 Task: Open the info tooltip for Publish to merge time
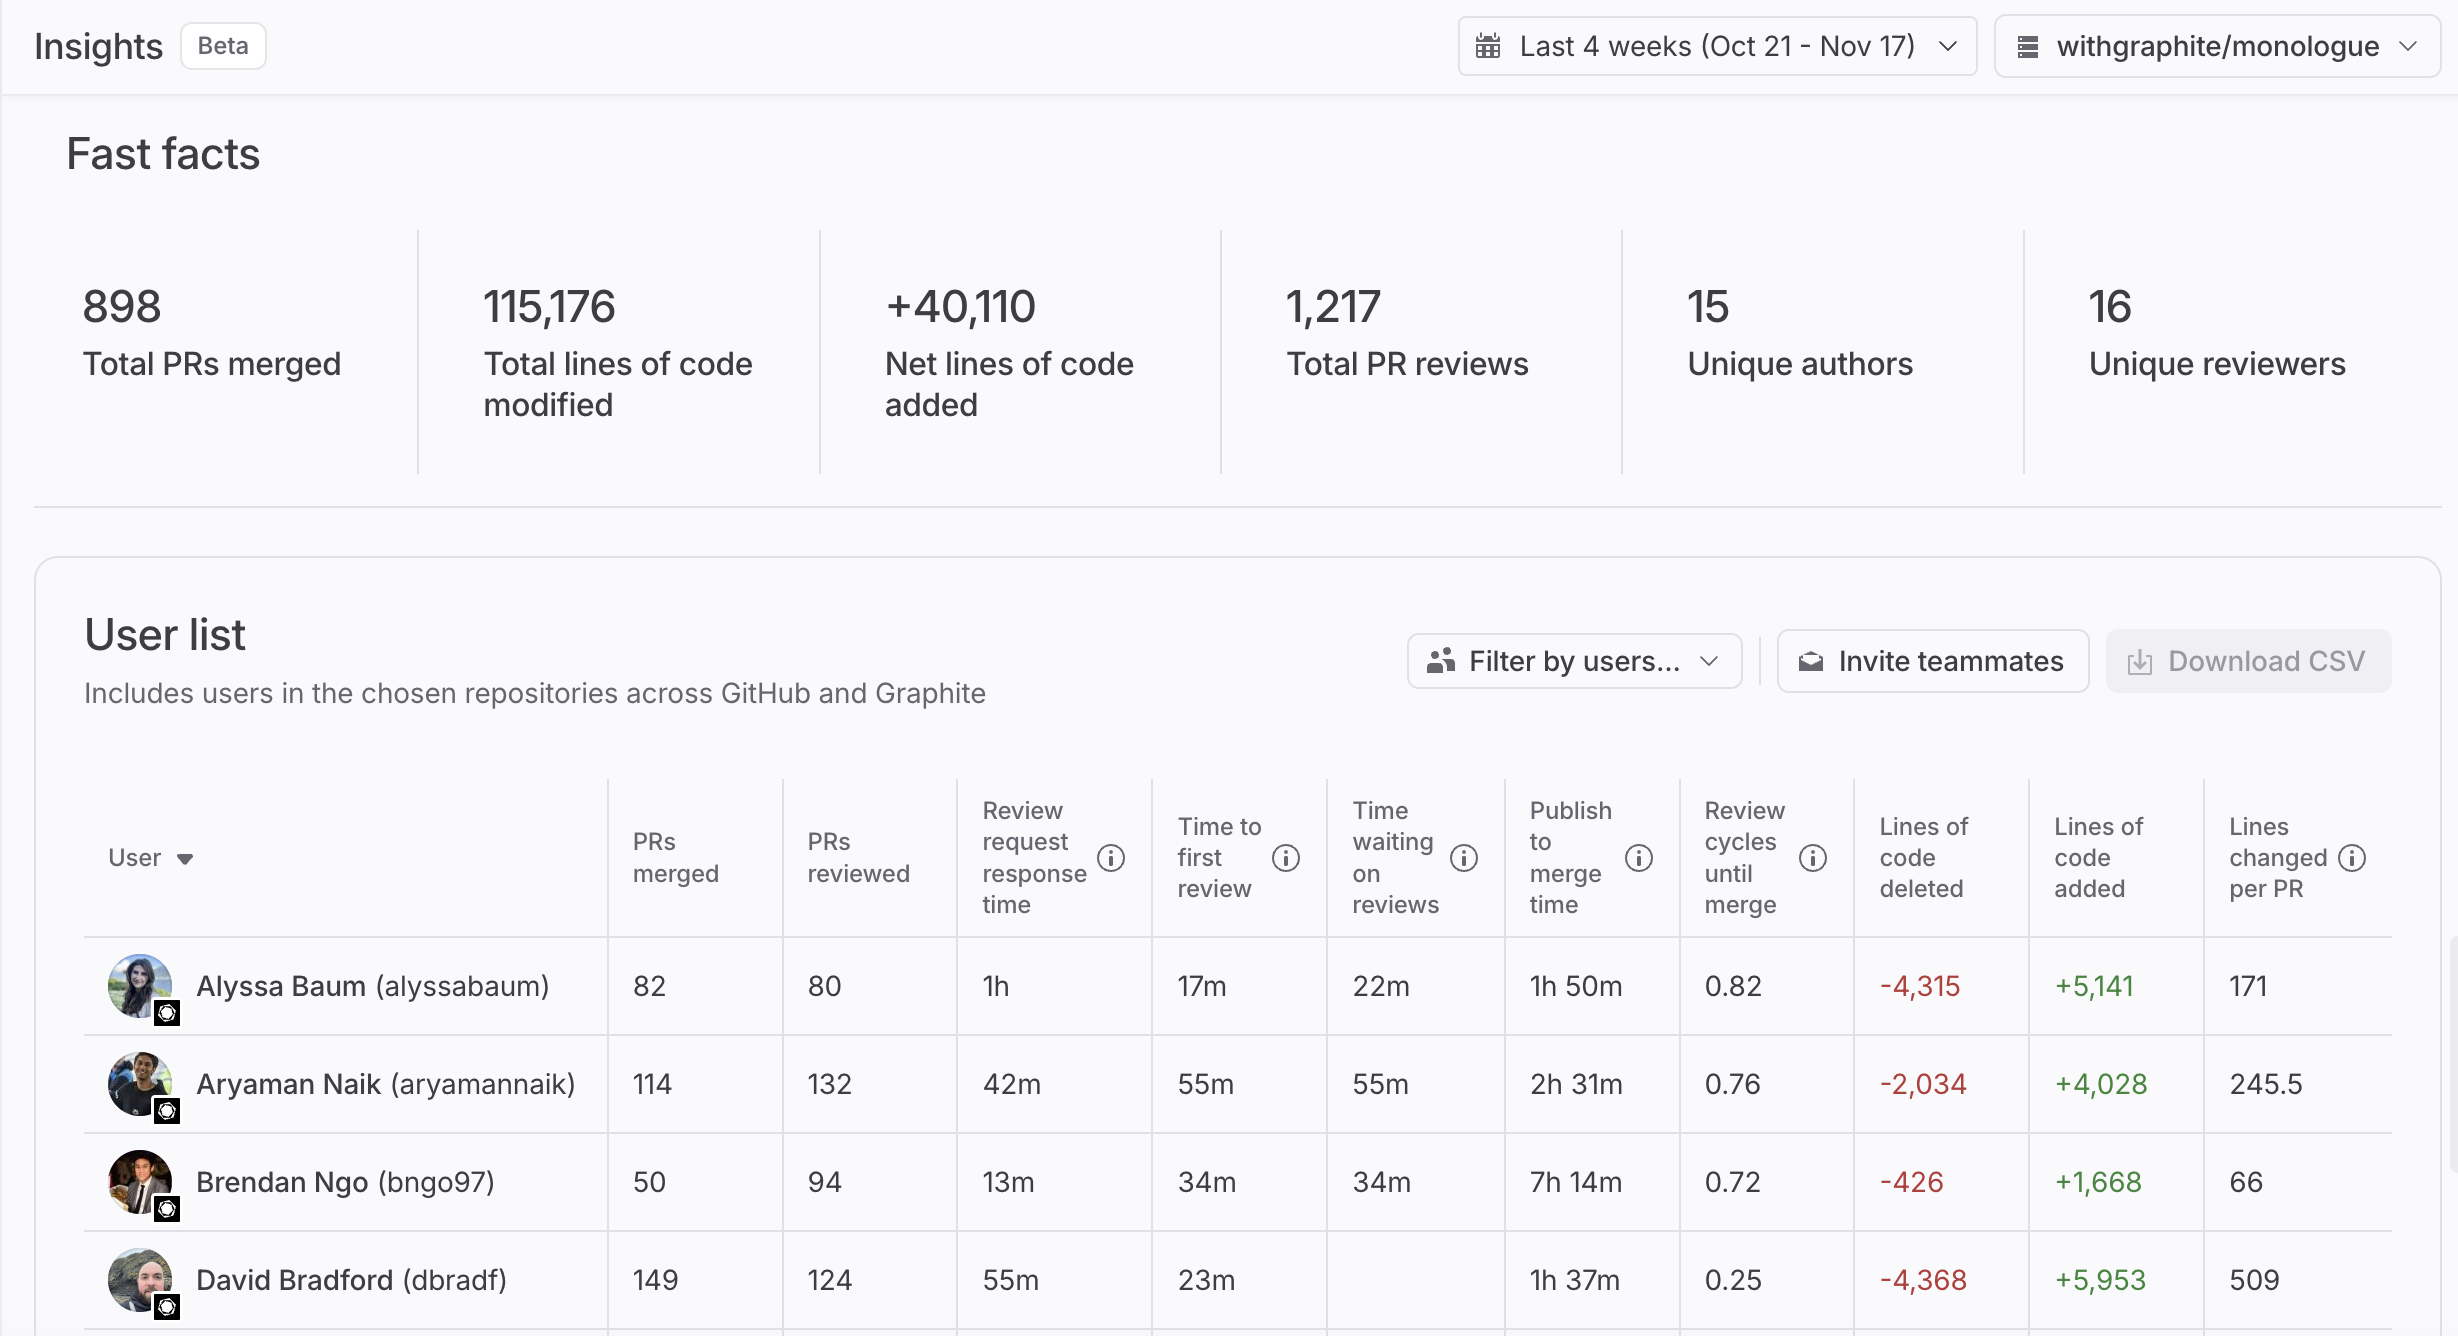(x=1640, y=857)
